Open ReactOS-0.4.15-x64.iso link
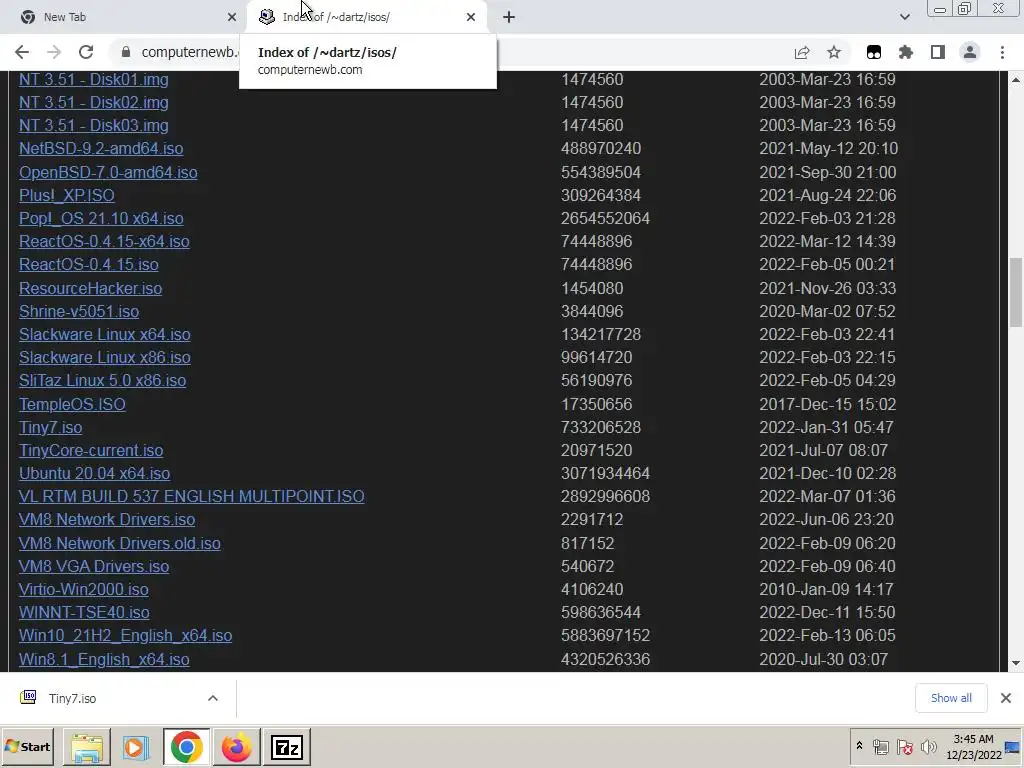Screen dimensions: 1024x768 [104, 242]
